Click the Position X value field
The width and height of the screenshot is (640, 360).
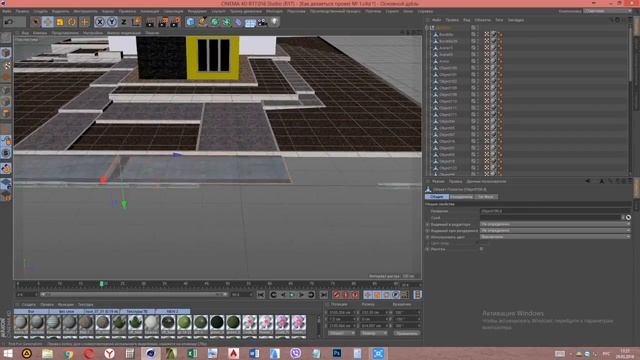point(342,312)
